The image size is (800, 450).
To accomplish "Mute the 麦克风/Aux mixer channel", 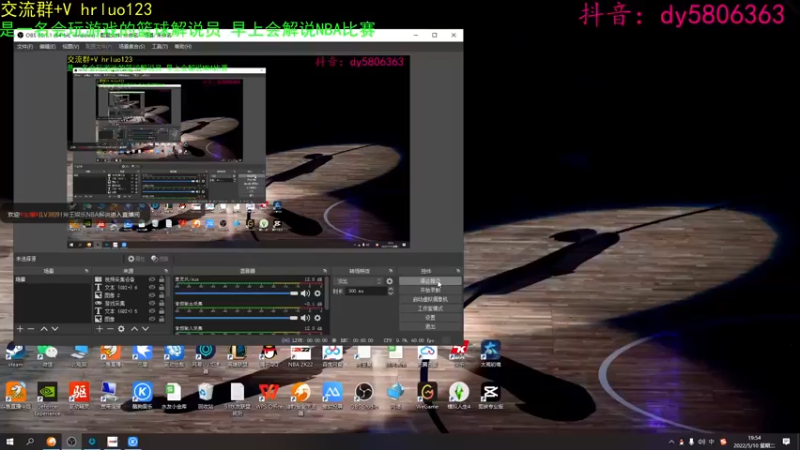I will pos(305,293).
